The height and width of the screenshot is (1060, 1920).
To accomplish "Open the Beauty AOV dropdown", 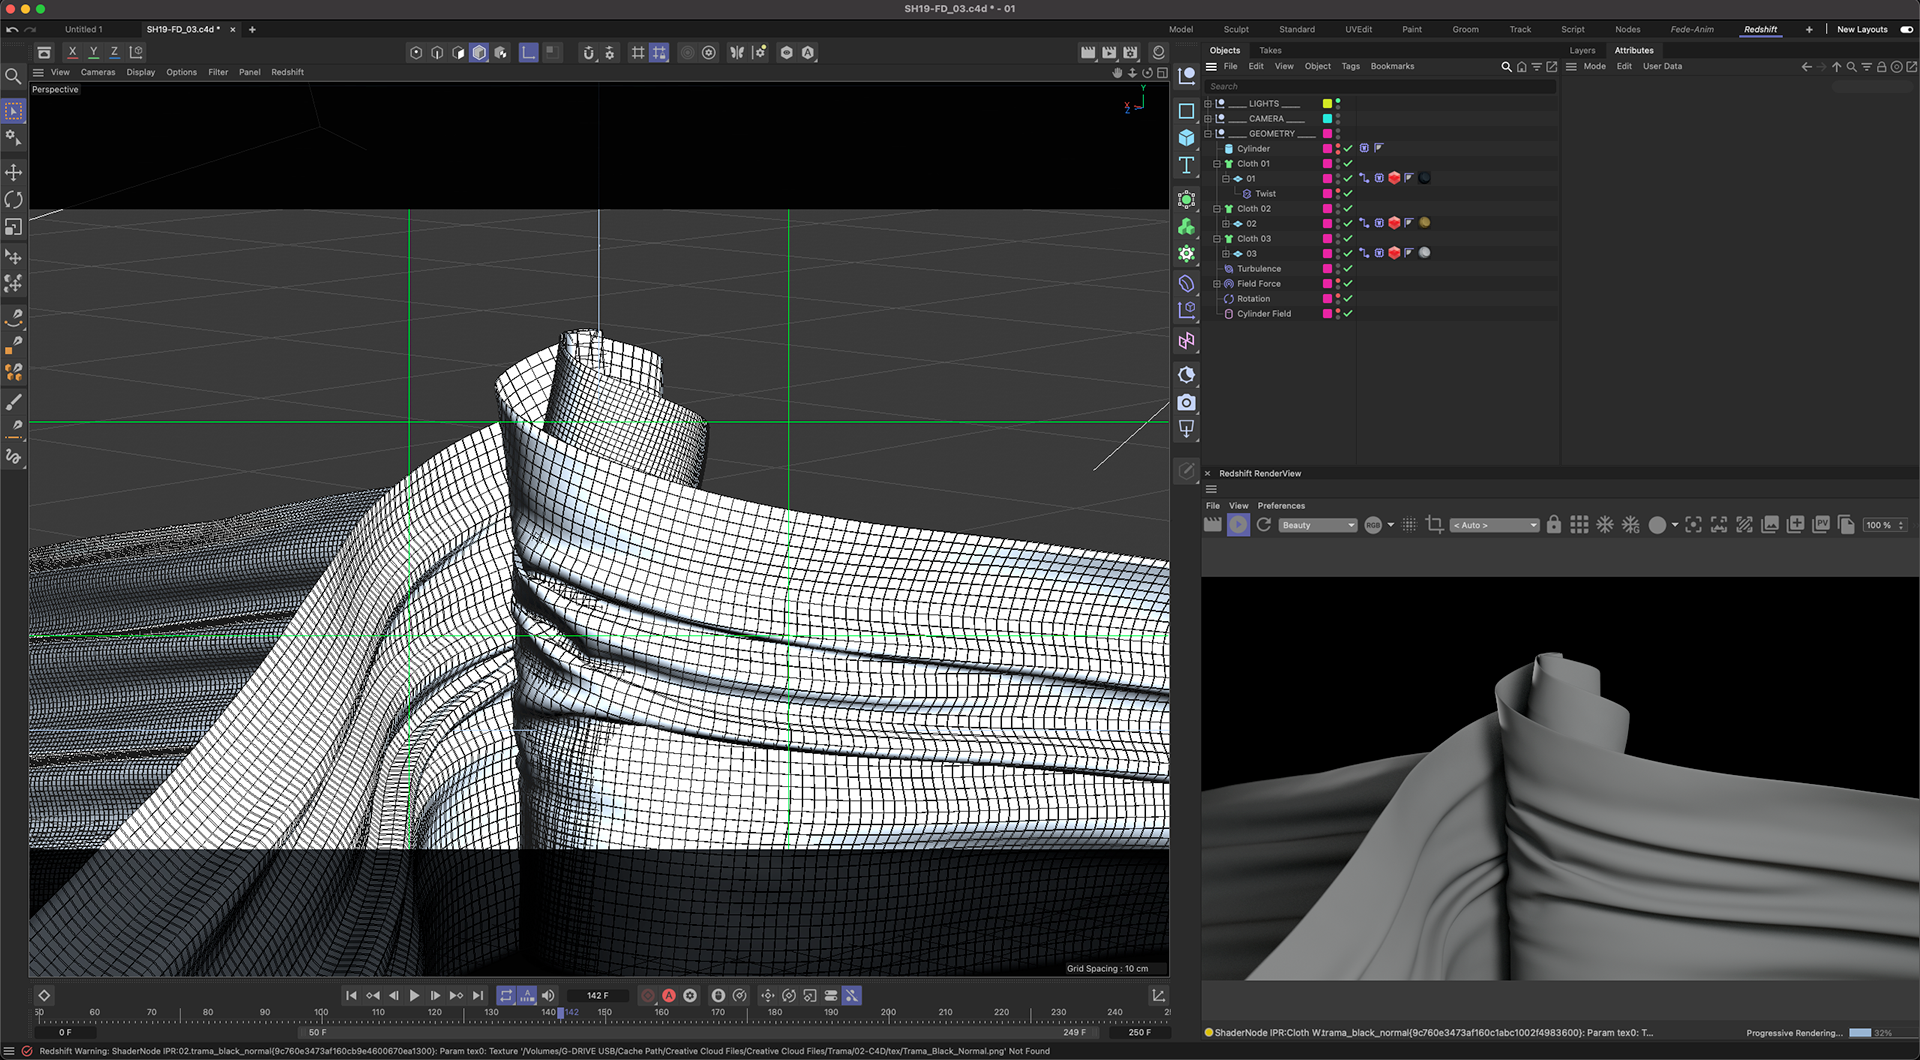I will 1317,525.
